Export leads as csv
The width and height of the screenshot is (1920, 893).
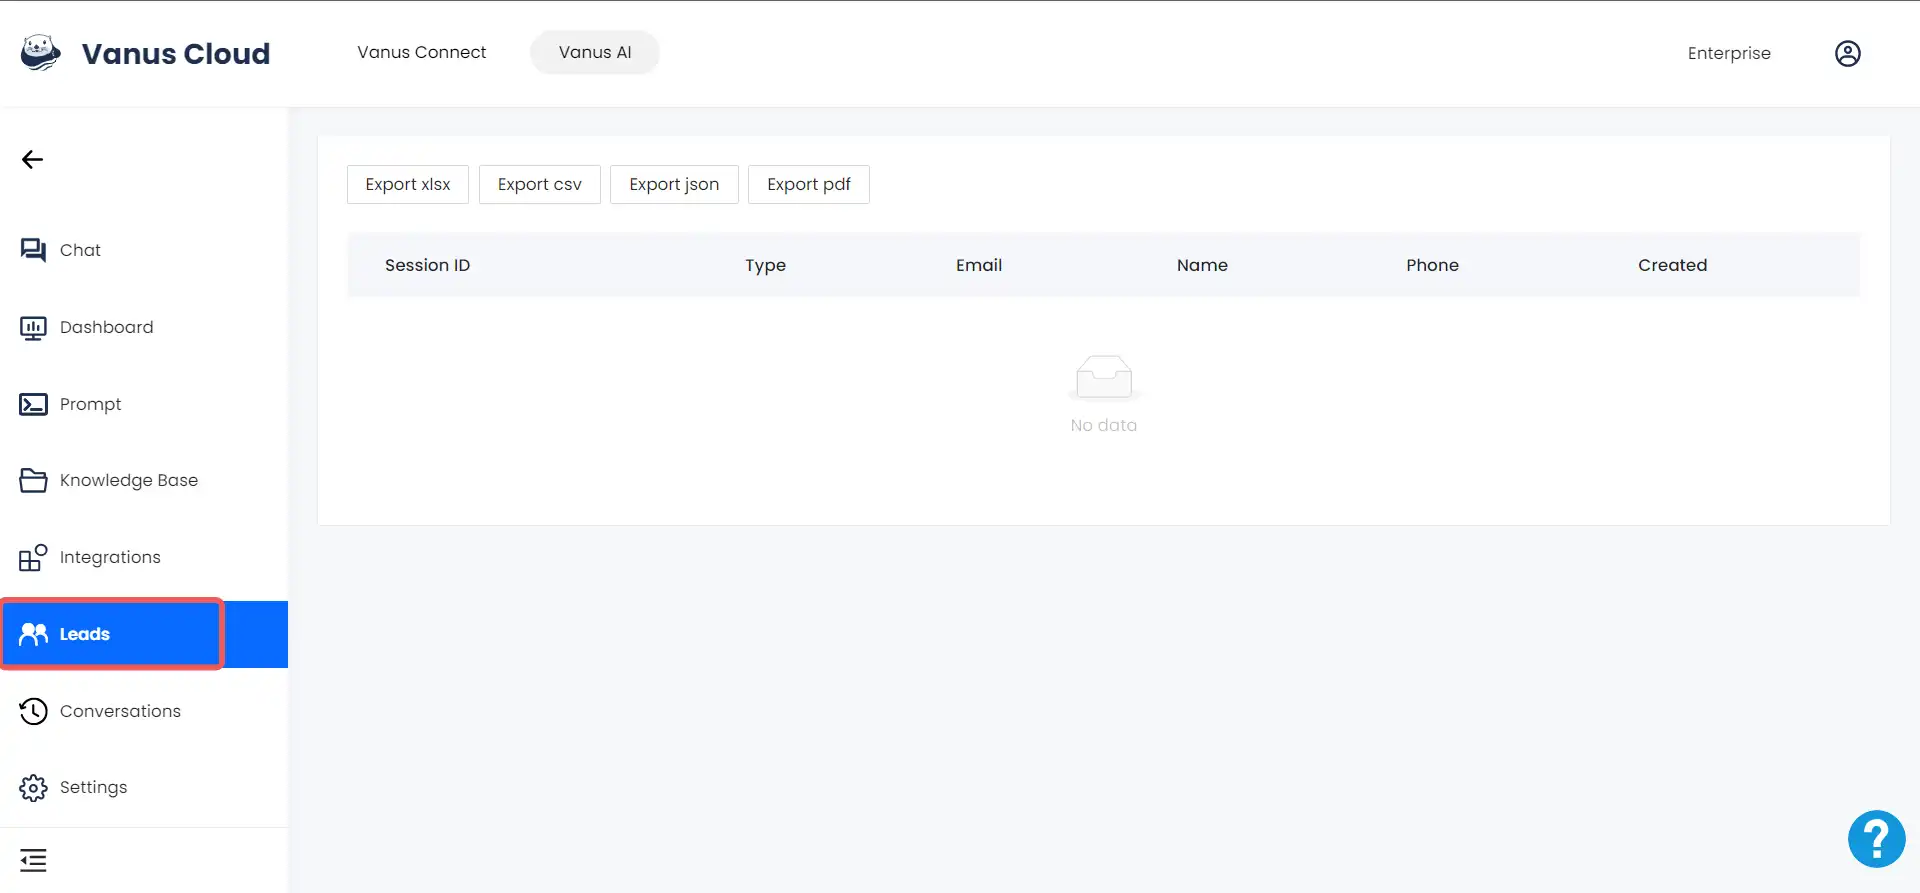coord(539,184)
